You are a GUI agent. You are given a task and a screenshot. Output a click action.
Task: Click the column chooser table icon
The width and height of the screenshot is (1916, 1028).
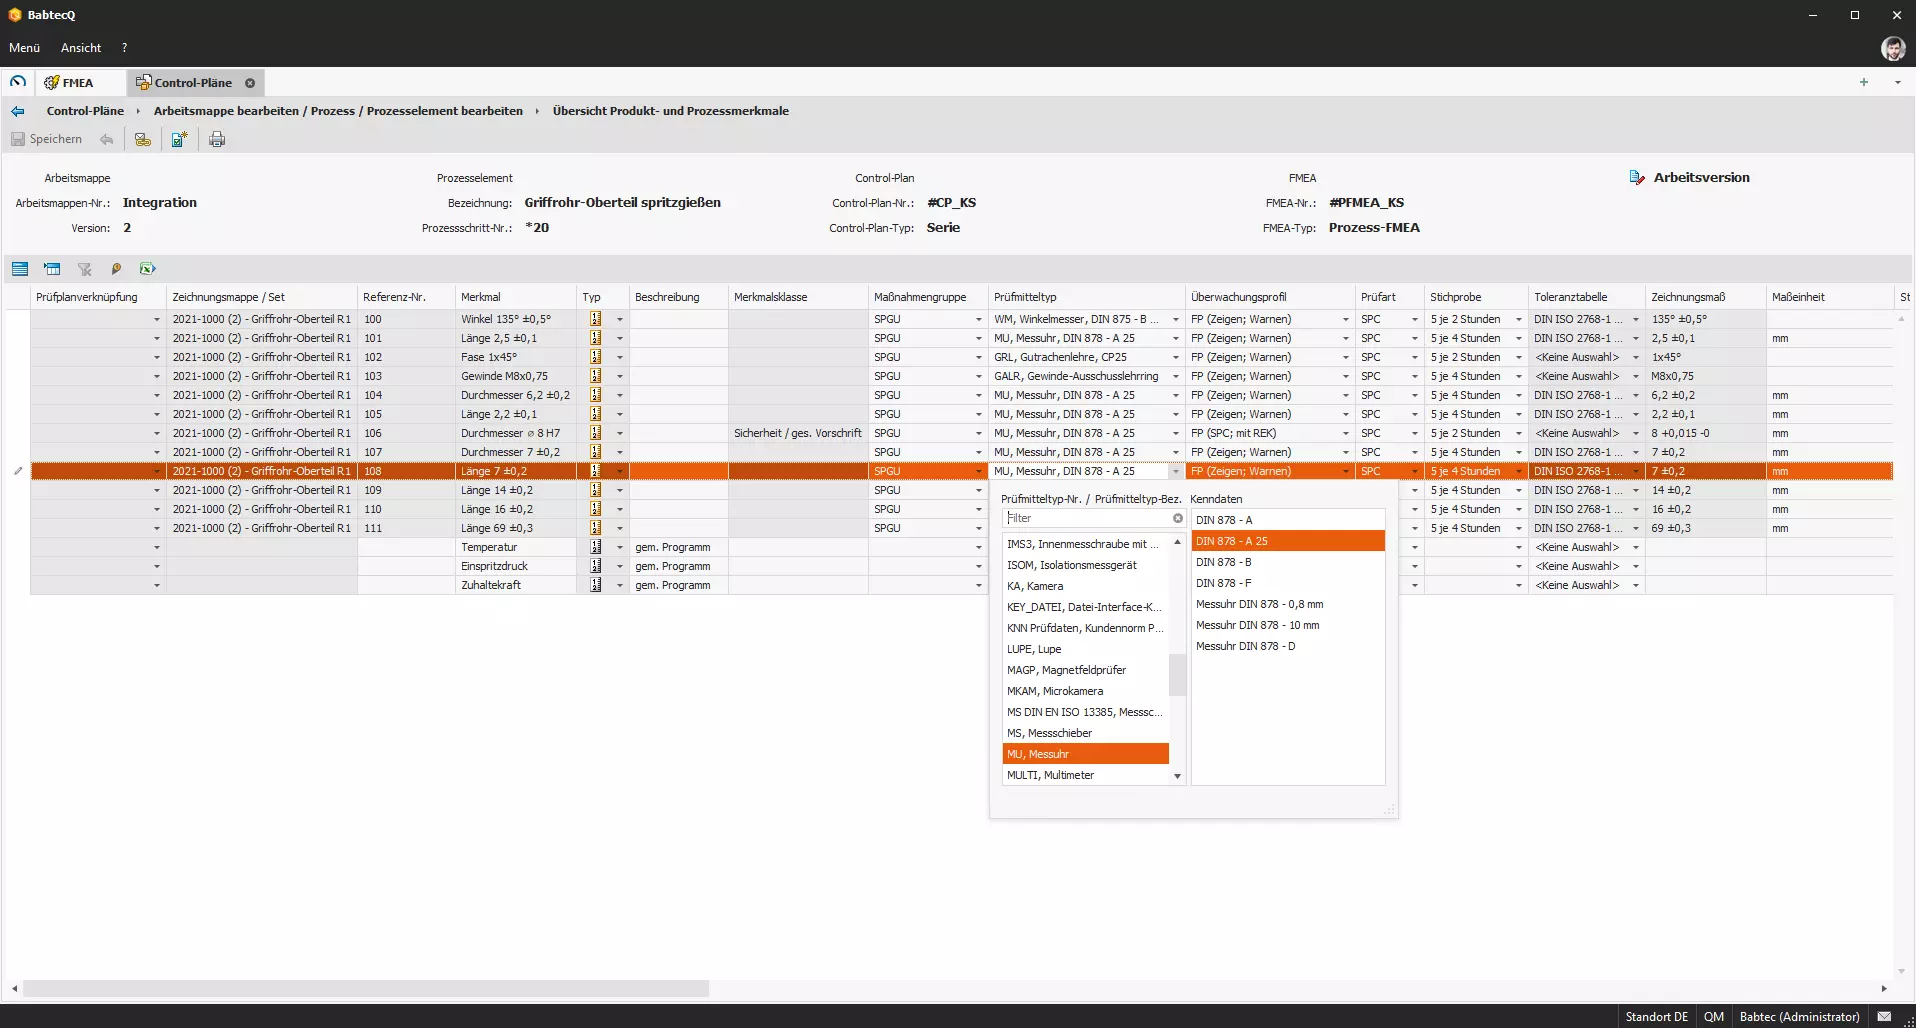click(x=52, y=269)
